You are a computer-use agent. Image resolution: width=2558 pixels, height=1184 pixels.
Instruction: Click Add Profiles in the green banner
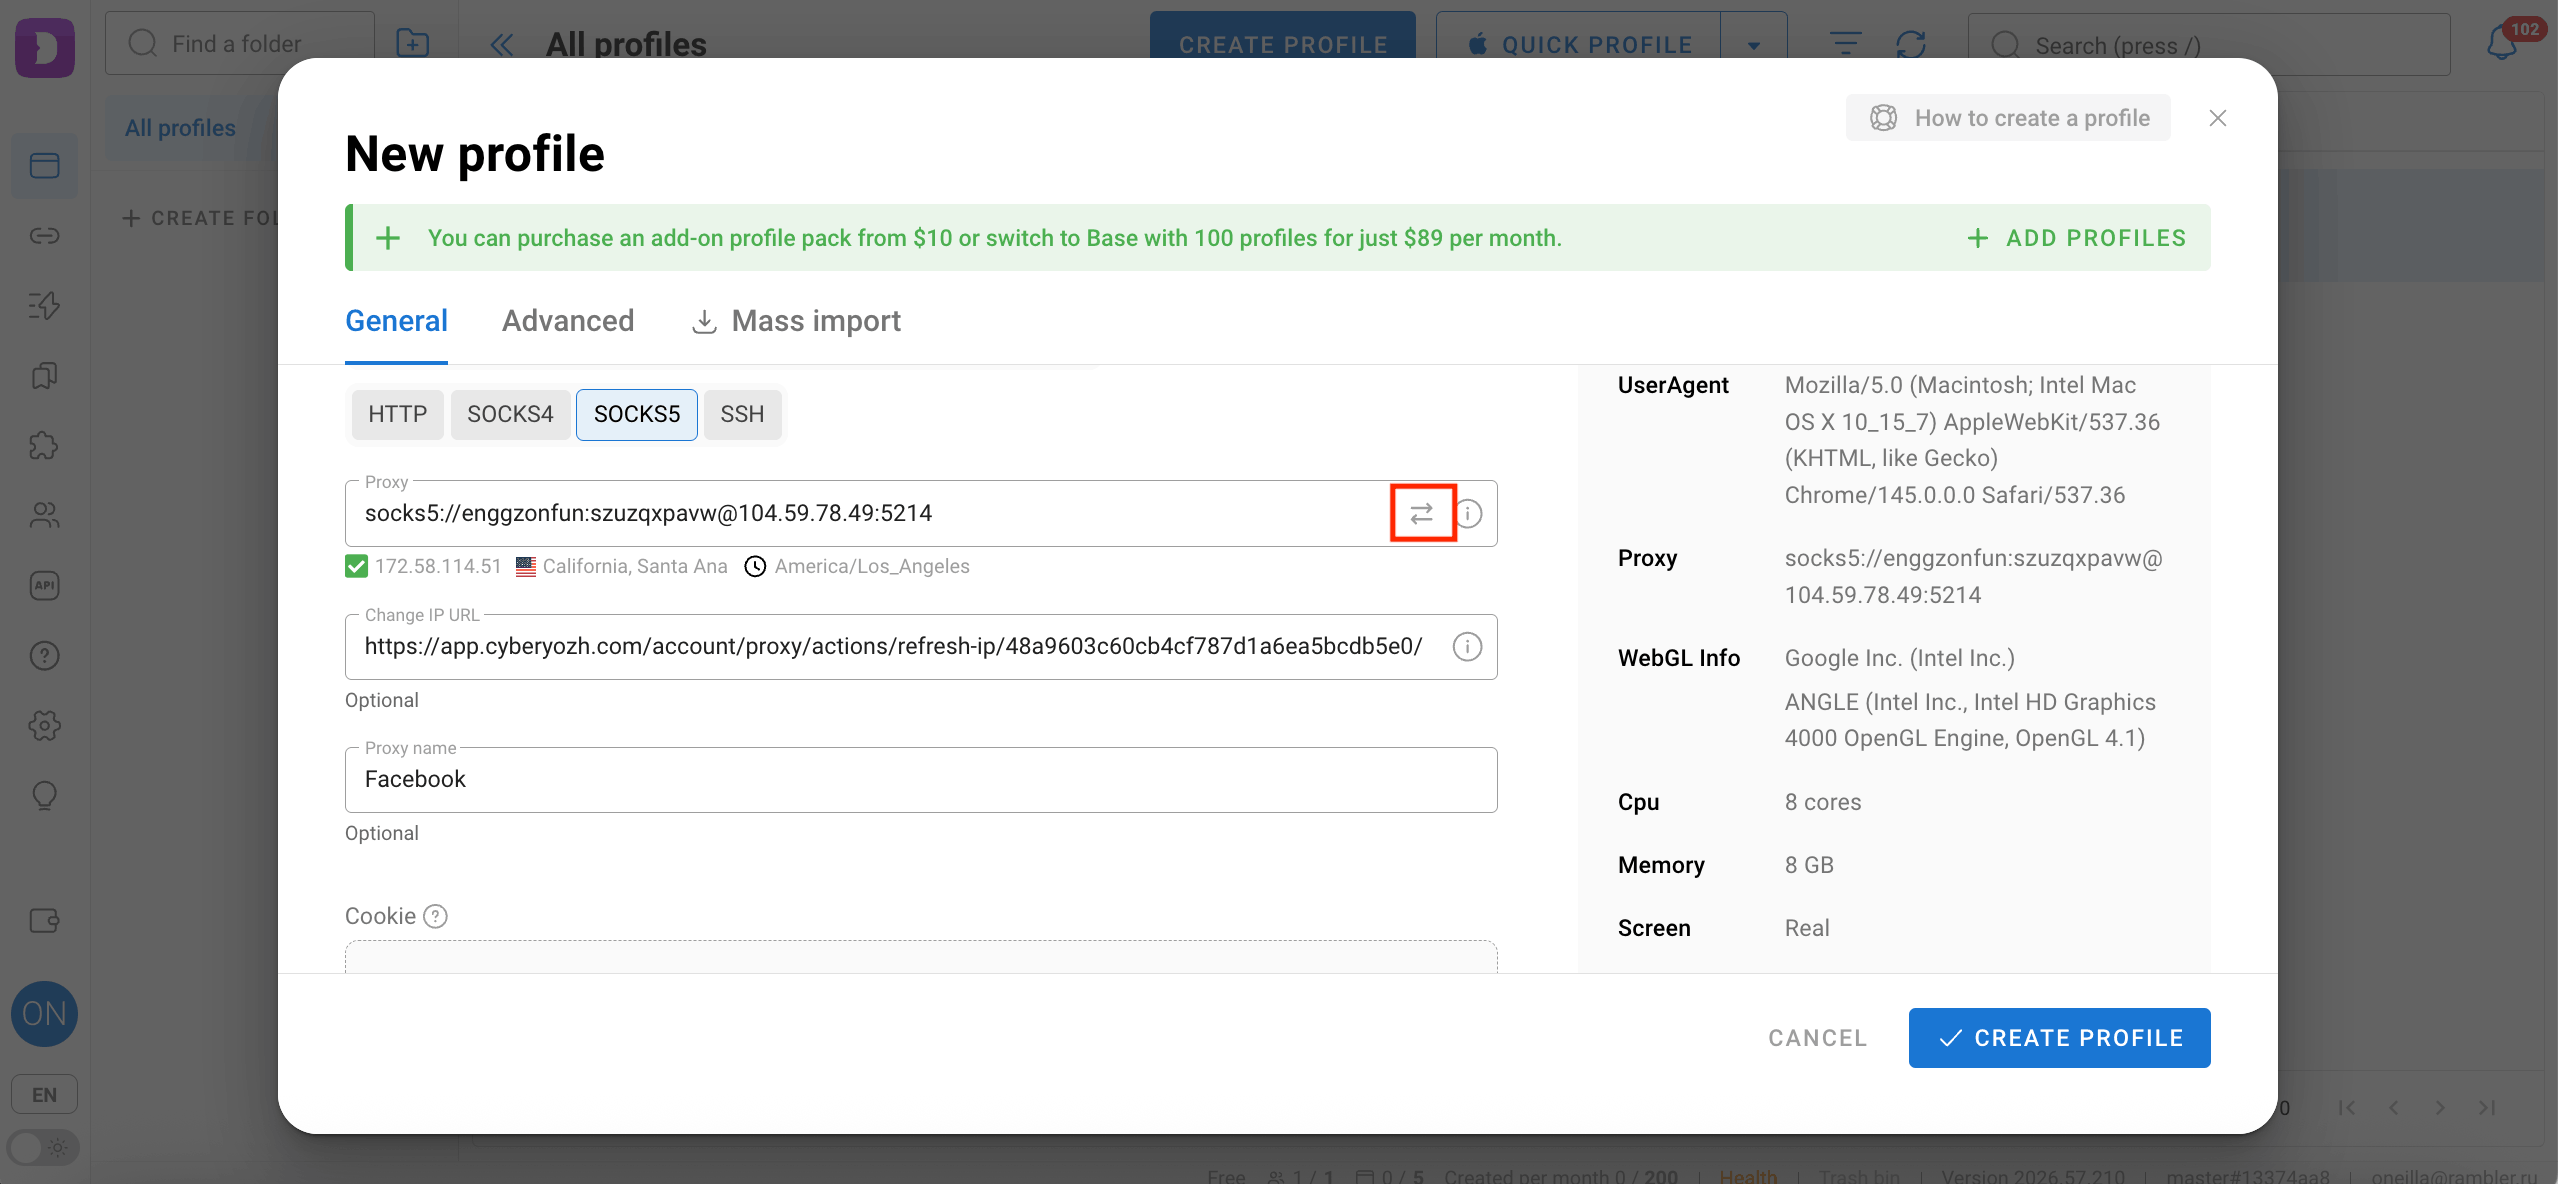coord(2077,237)
